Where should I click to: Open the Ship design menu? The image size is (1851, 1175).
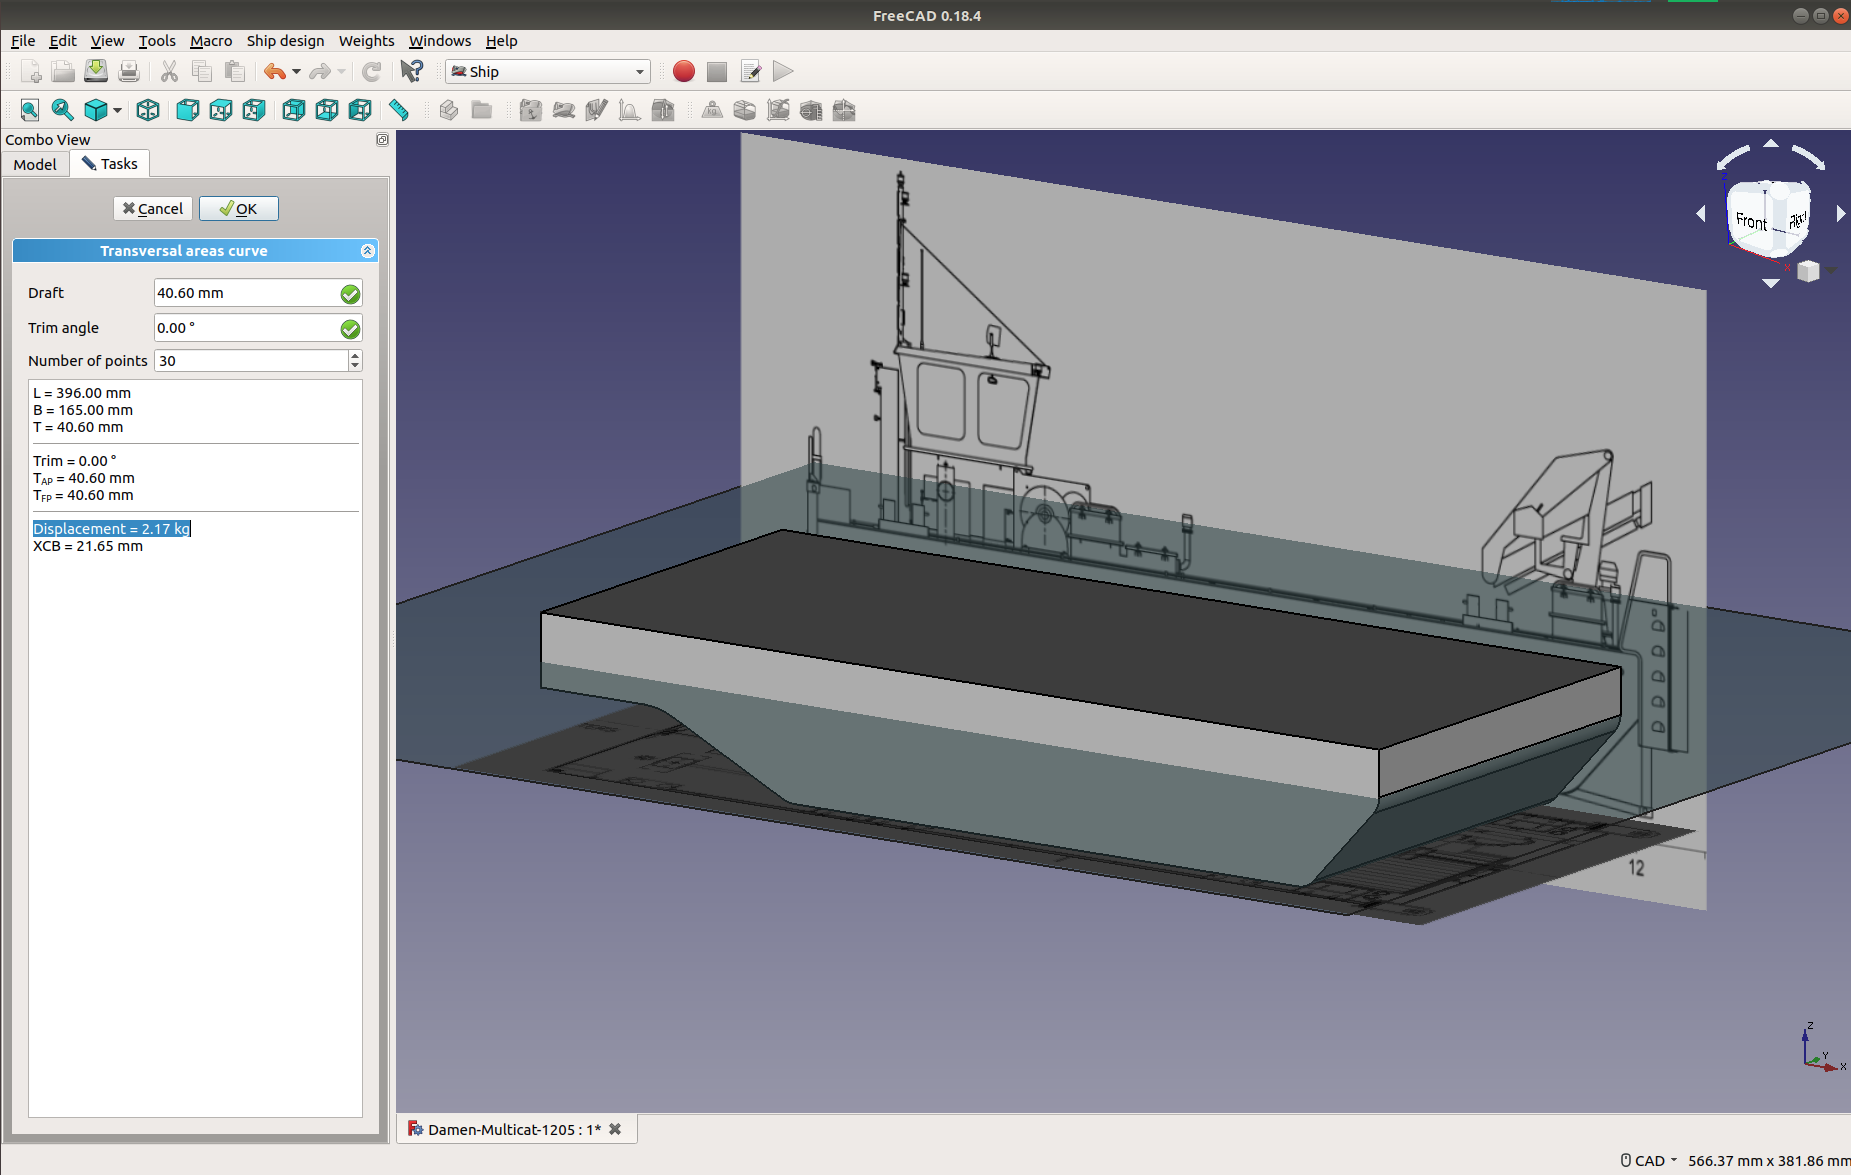(x=285, y=41)
